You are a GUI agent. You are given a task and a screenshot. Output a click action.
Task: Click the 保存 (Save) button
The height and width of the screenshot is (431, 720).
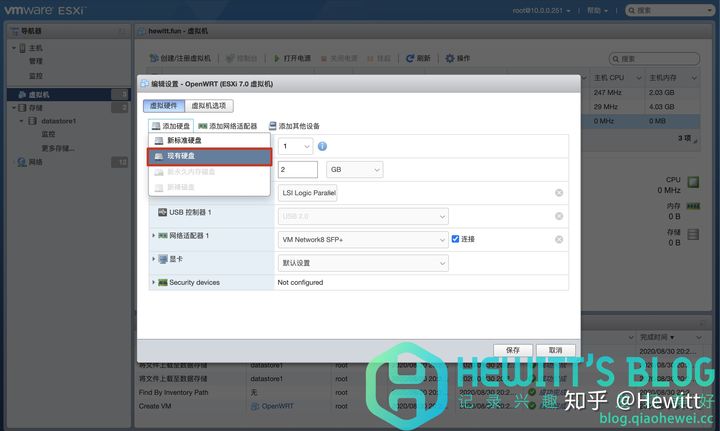pos(513,350)
